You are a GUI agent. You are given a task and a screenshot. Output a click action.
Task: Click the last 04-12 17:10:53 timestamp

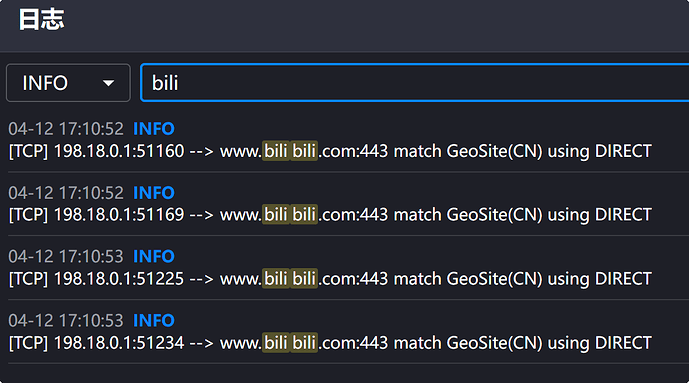[66, 321]
